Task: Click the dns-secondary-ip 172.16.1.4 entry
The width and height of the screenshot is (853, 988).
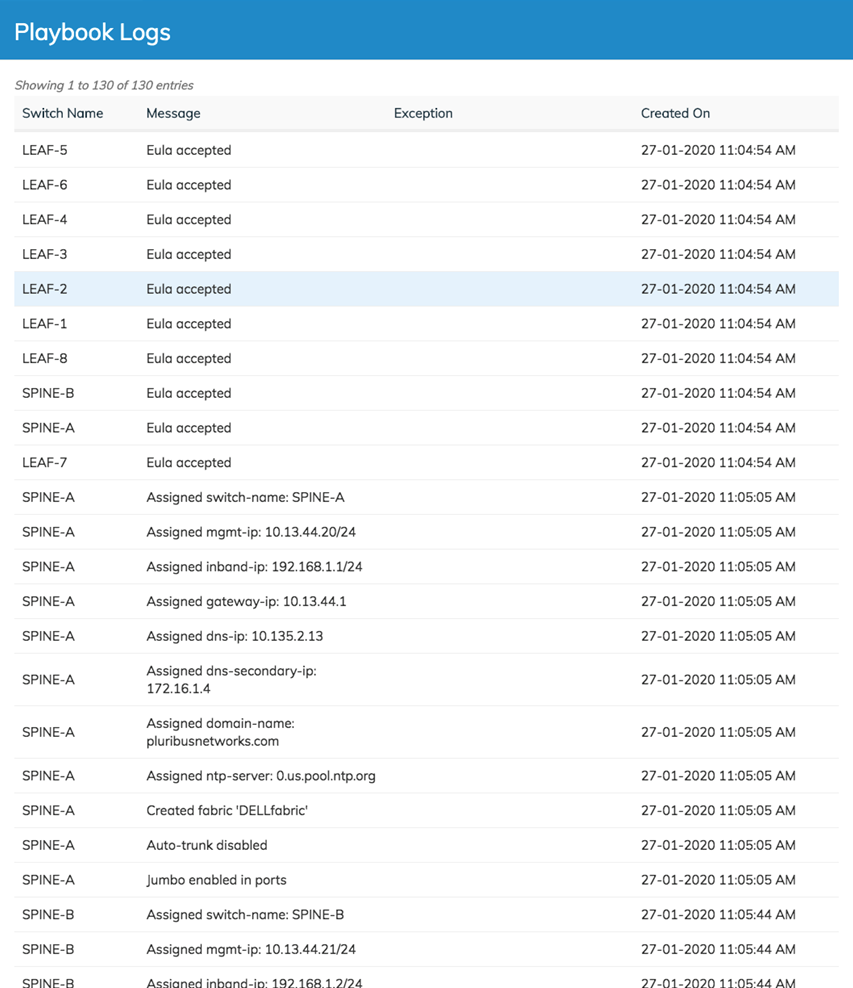Action: pyautogui.click(x=426, y=679)
